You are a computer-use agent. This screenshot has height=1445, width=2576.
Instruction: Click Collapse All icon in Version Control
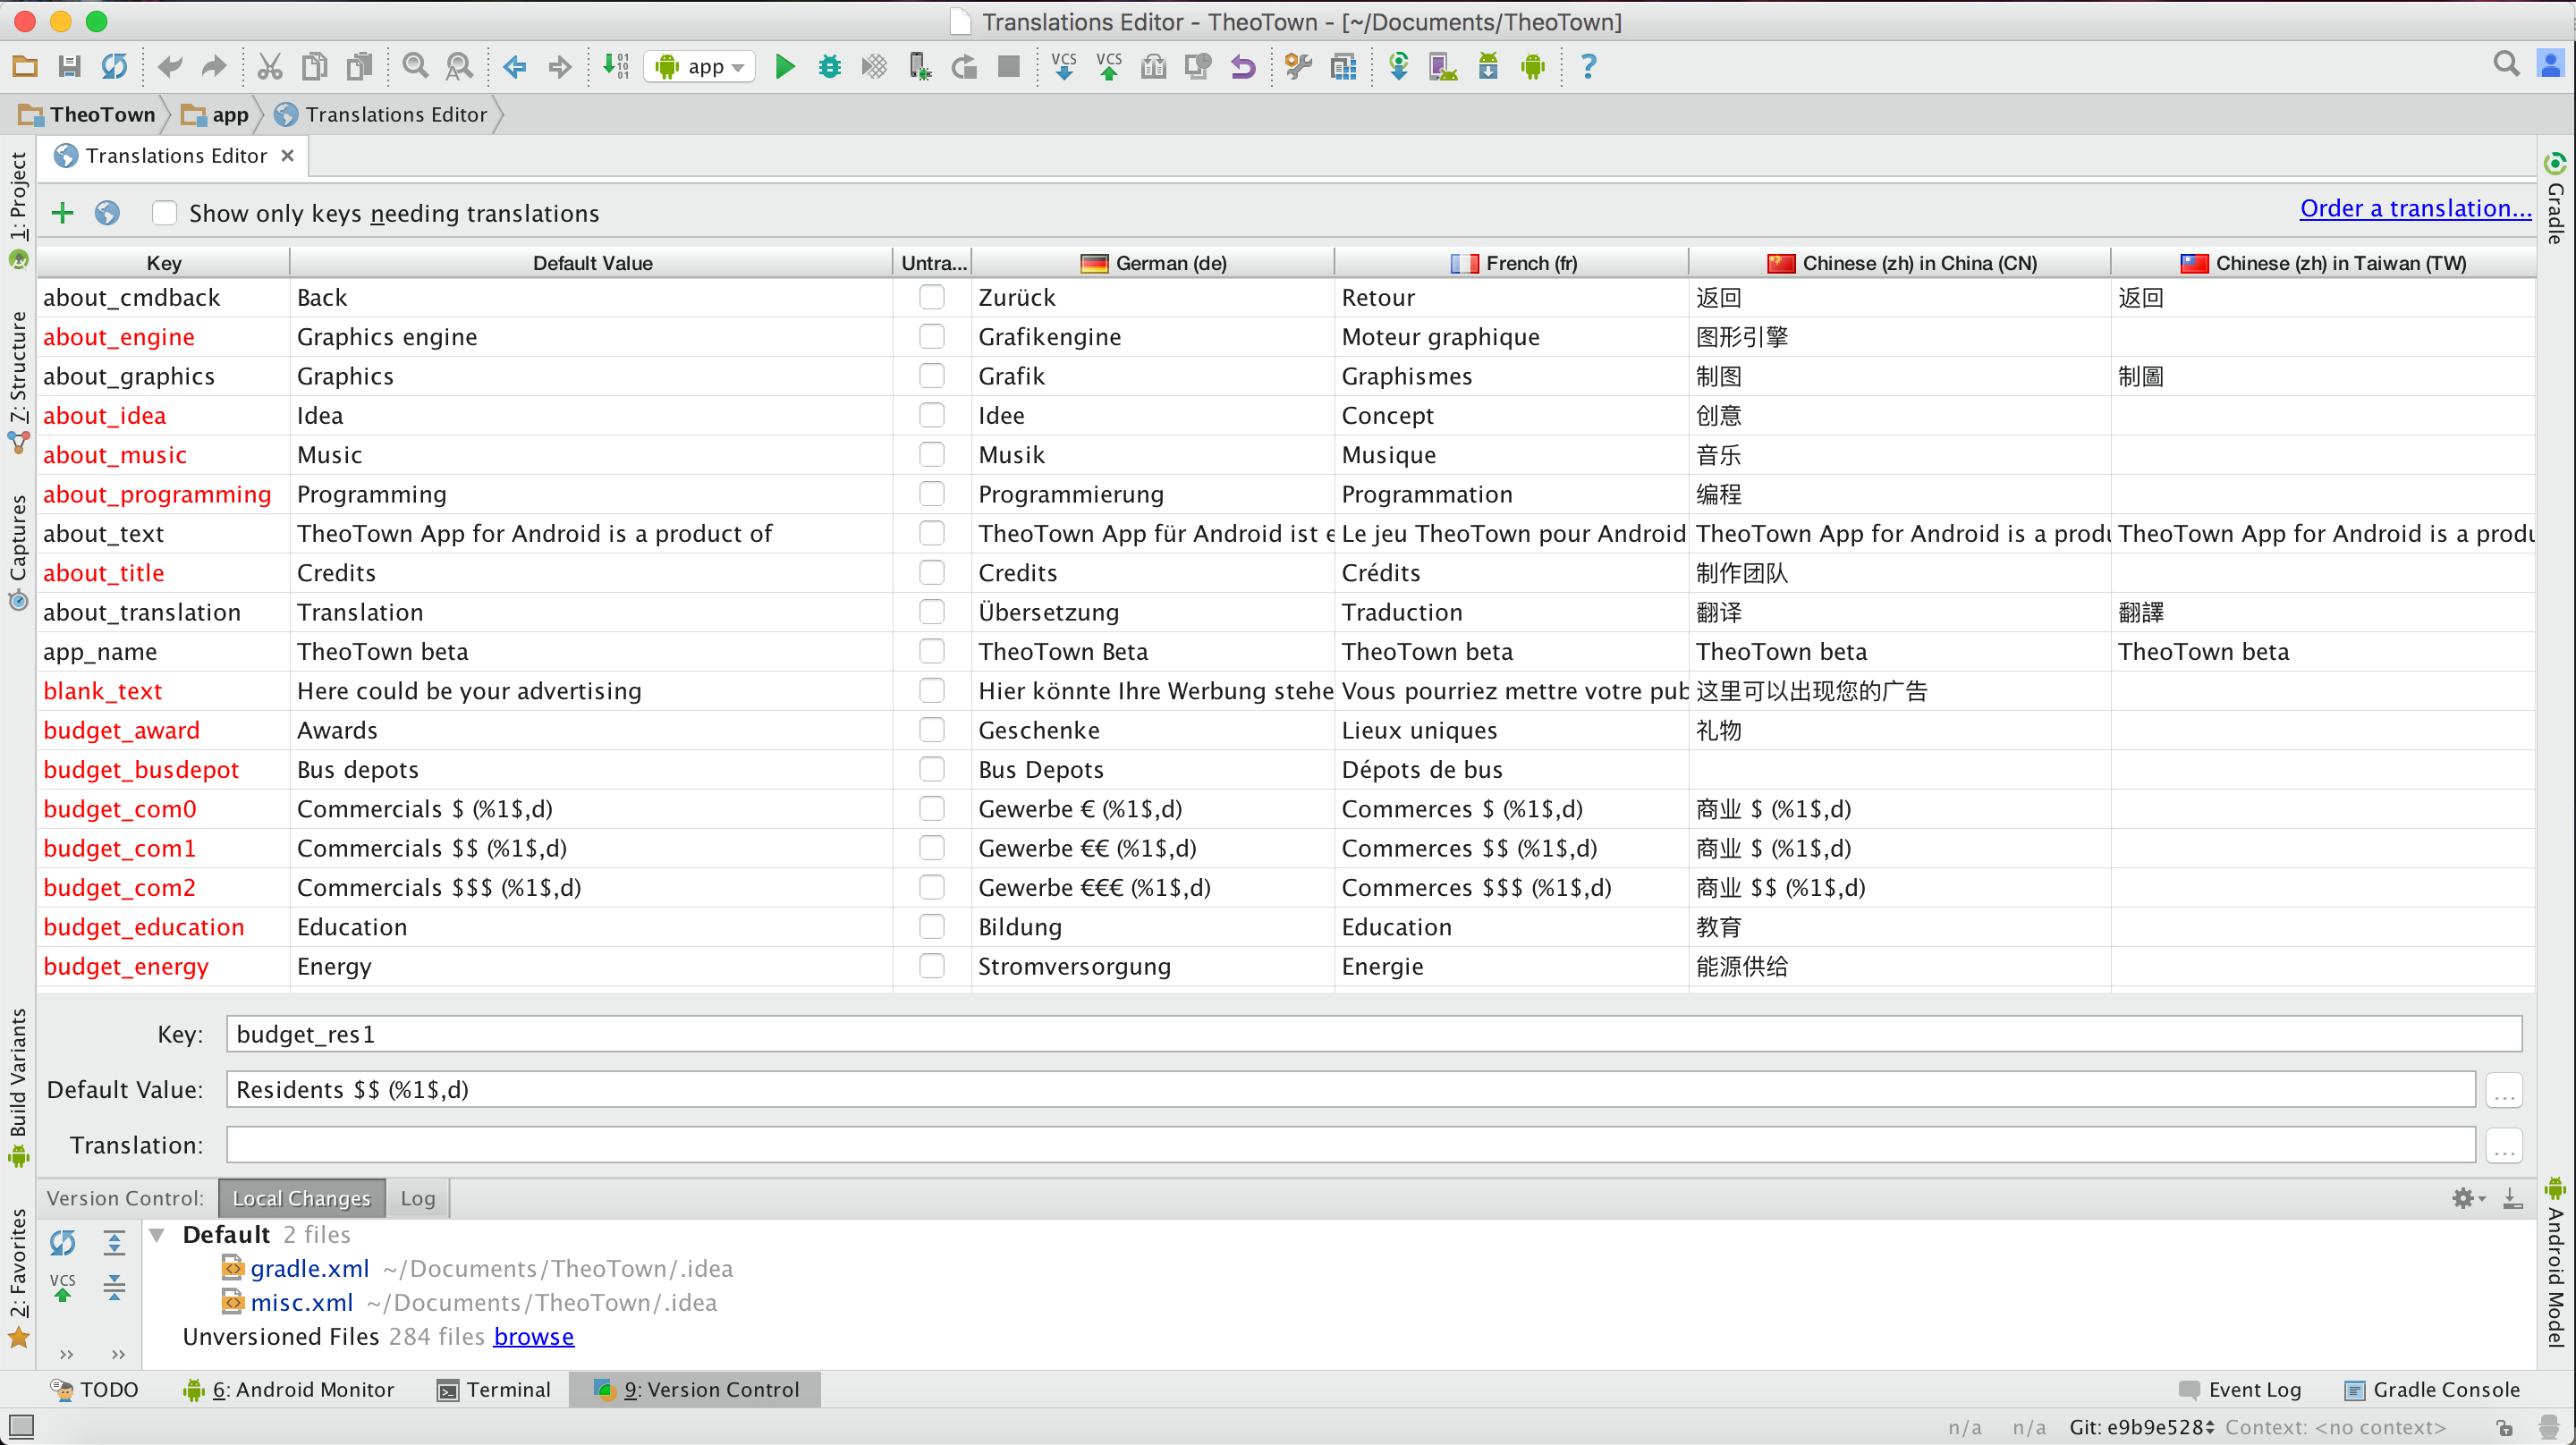pyautogui.click(x=115, y=1287)
